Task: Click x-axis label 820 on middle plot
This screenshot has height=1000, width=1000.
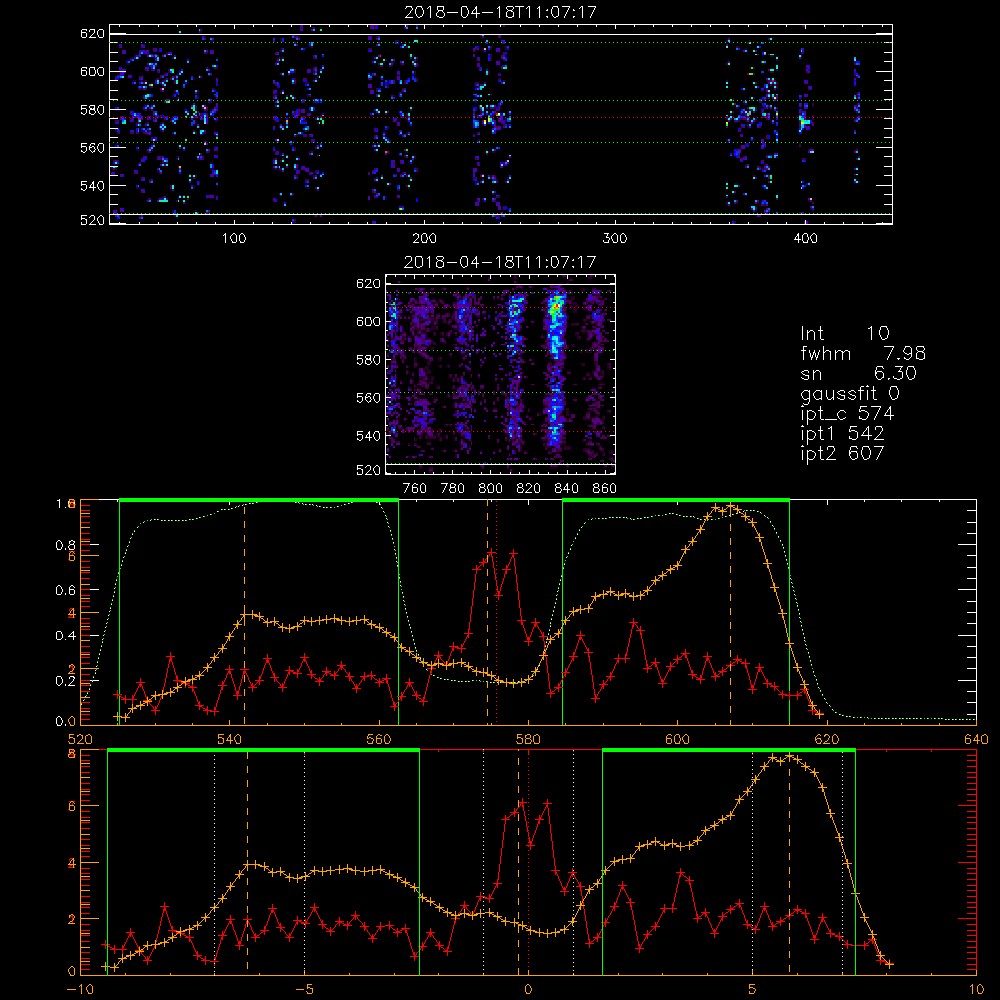Action: pos(529,489)
